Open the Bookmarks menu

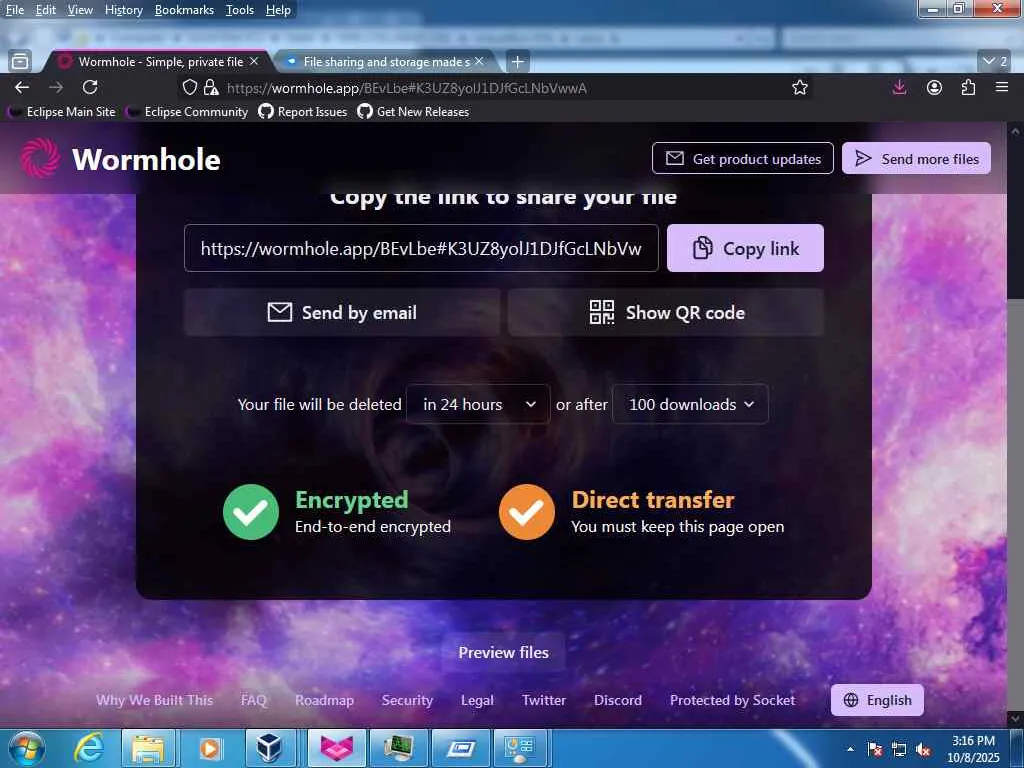(184, 10)
